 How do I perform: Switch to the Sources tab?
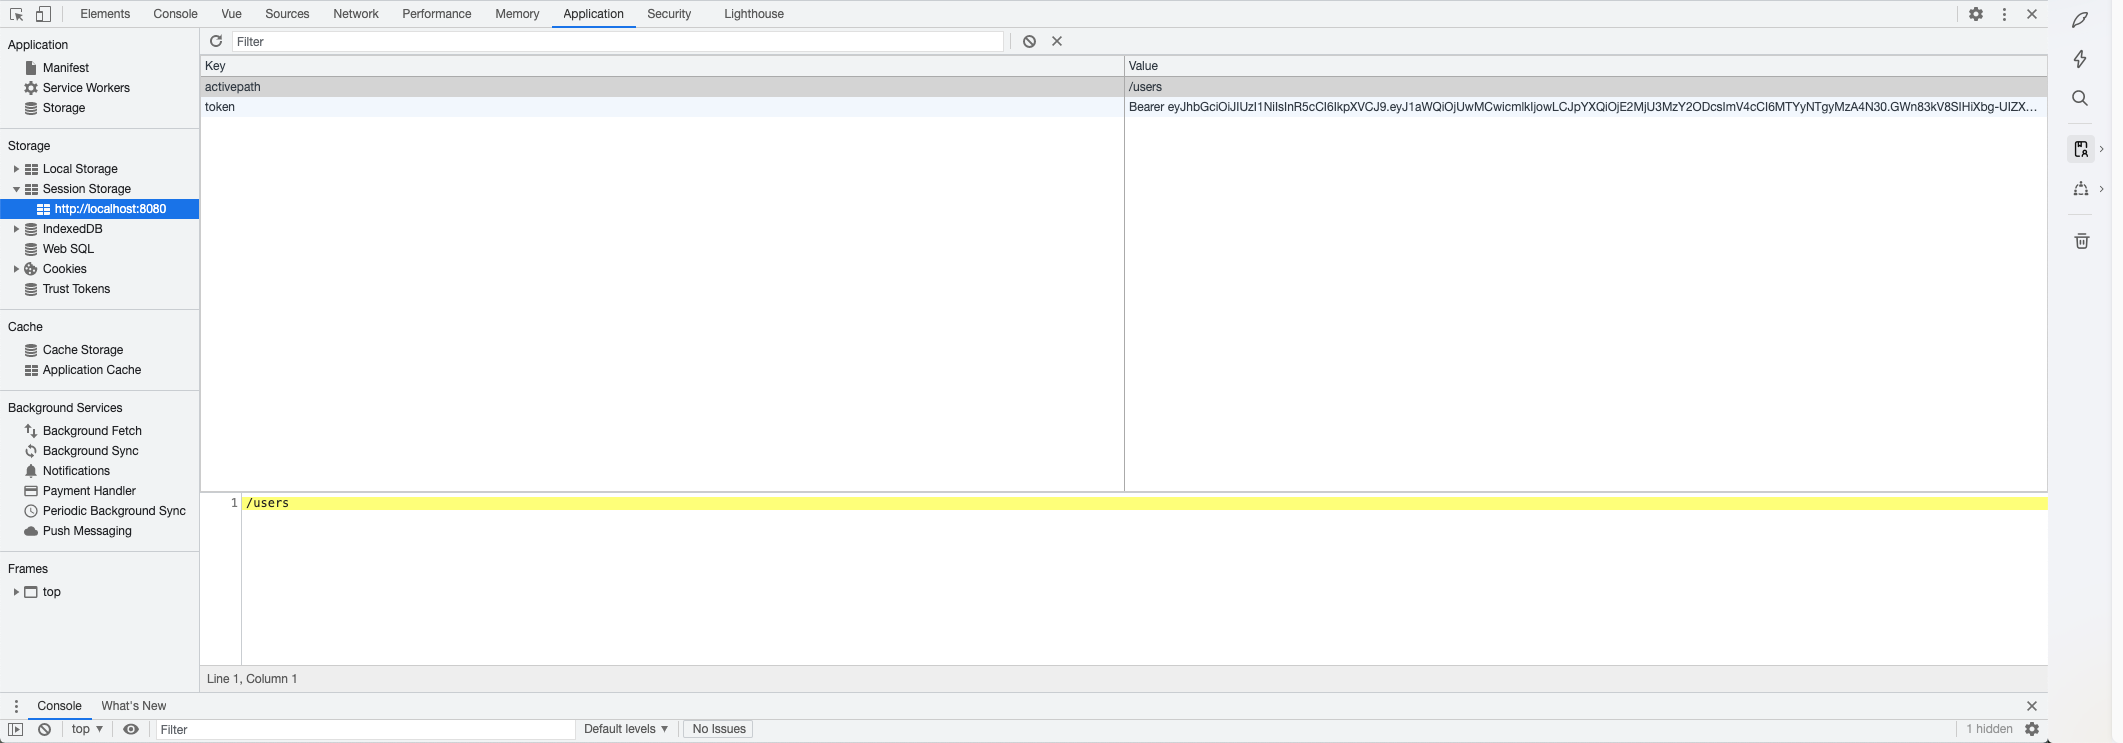click(x=287, y=14)
